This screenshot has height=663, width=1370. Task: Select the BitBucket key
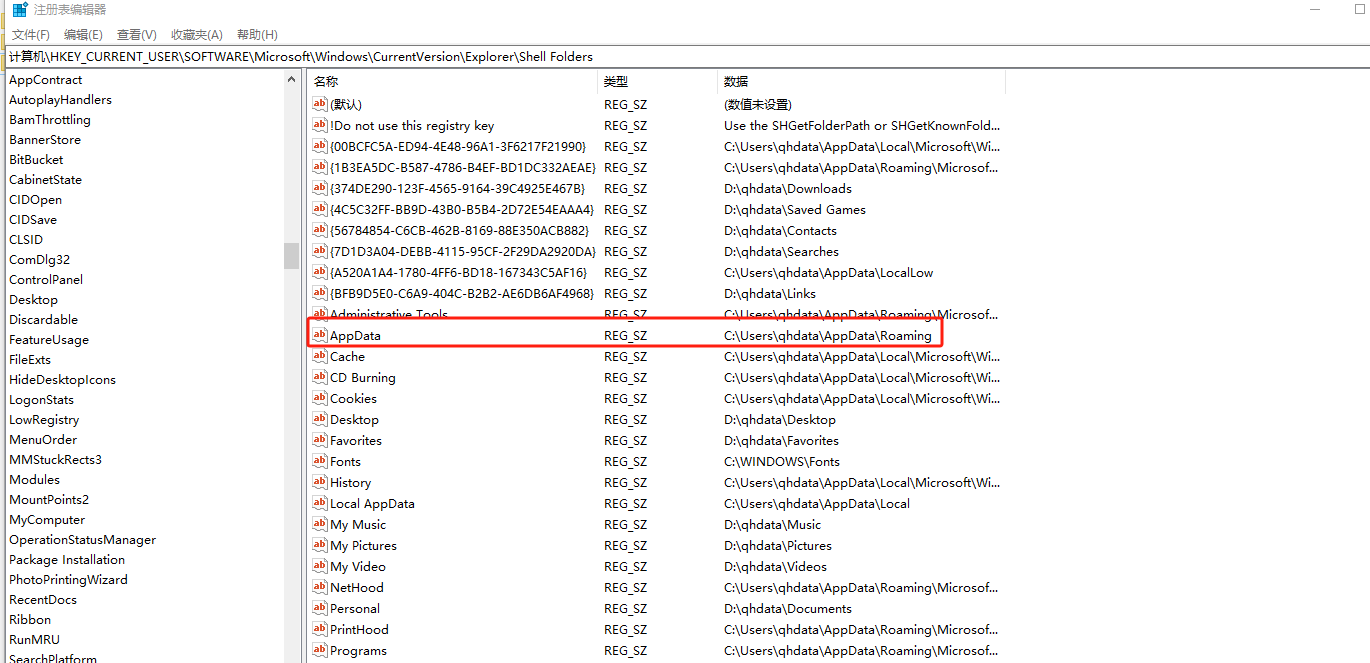coord(36,160)
